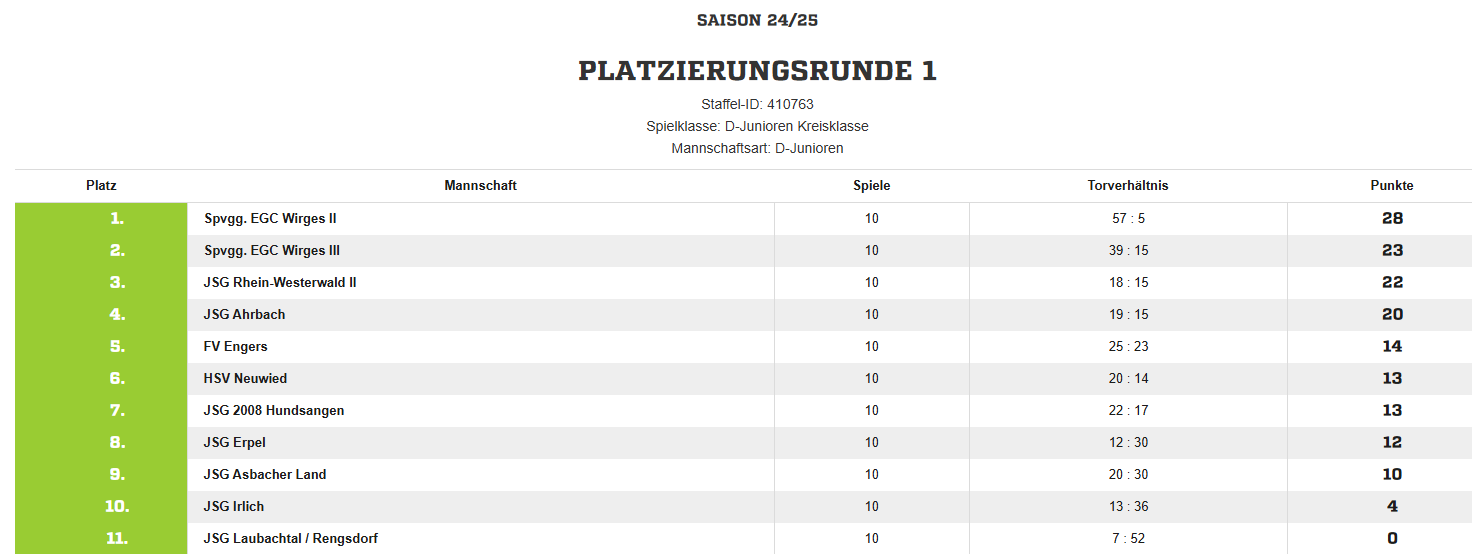This screenshot has height=554, width=1472.
Task: Open the JSG Erpel team link
Action: [x=235, y=443]
